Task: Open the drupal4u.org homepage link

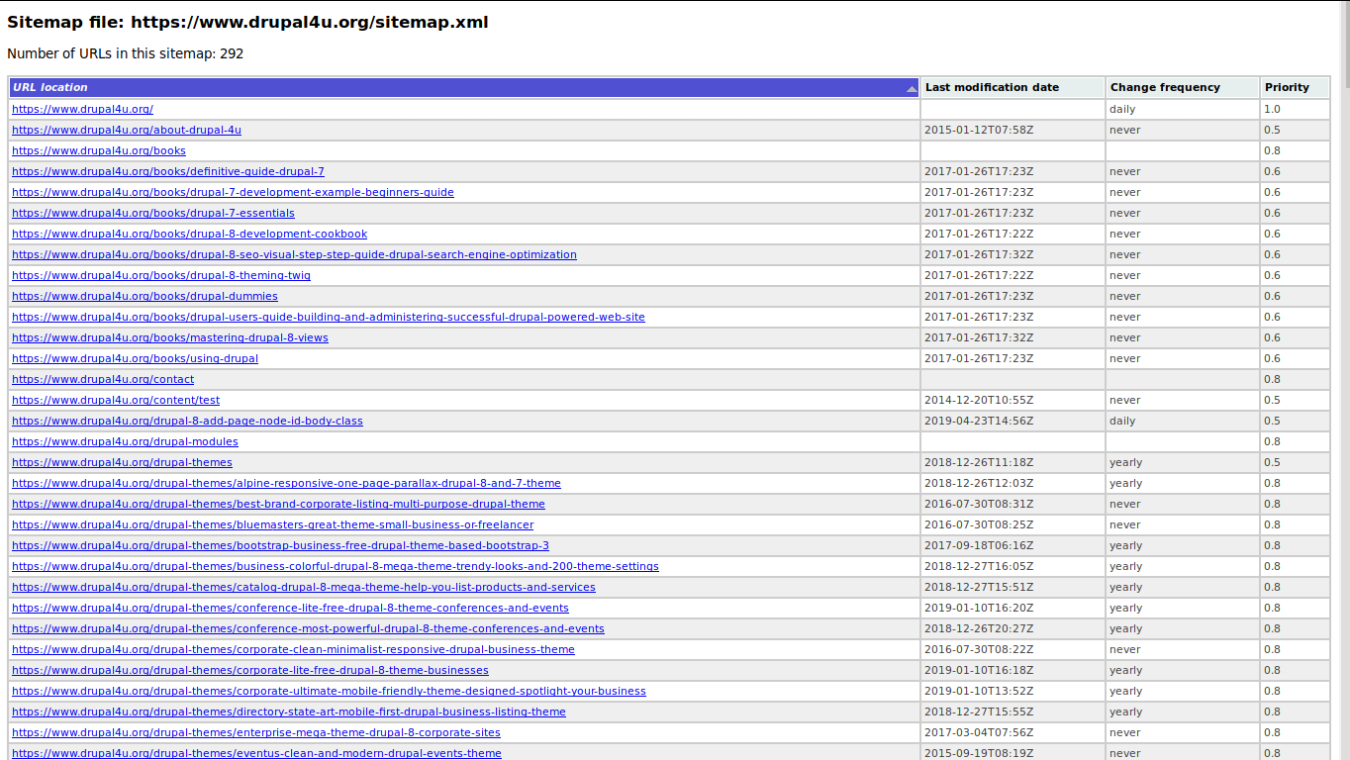Action: click(x=82, y=108)
